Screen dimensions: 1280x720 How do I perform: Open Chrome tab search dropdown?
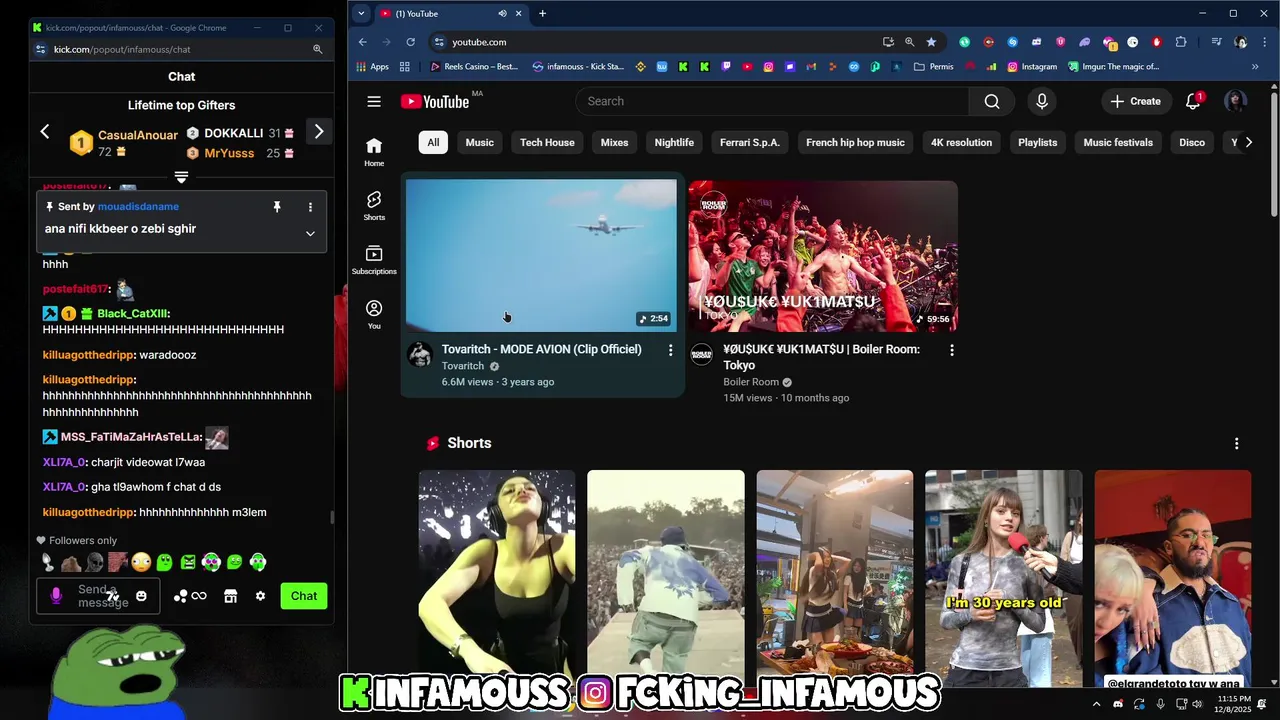coord(361,14)
